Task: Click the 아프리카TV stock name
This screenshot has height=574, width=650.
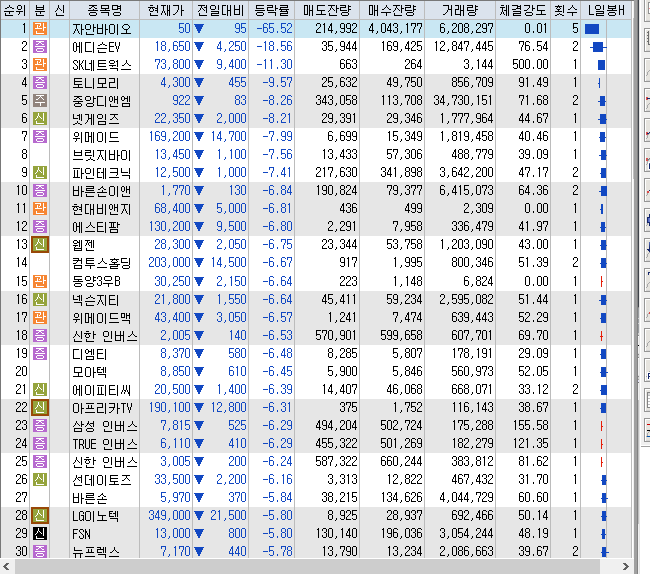Action: [102, 408]
